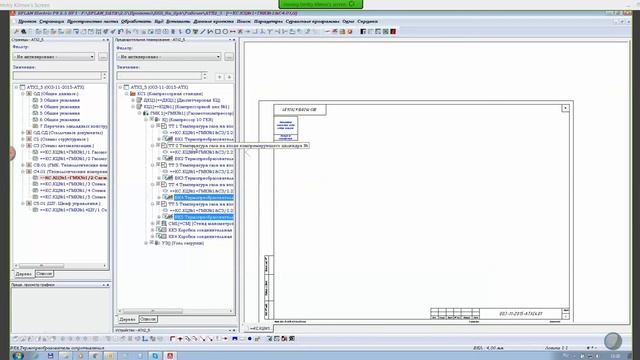Open filter dropdown in Предварительное планирование panel

218,57
